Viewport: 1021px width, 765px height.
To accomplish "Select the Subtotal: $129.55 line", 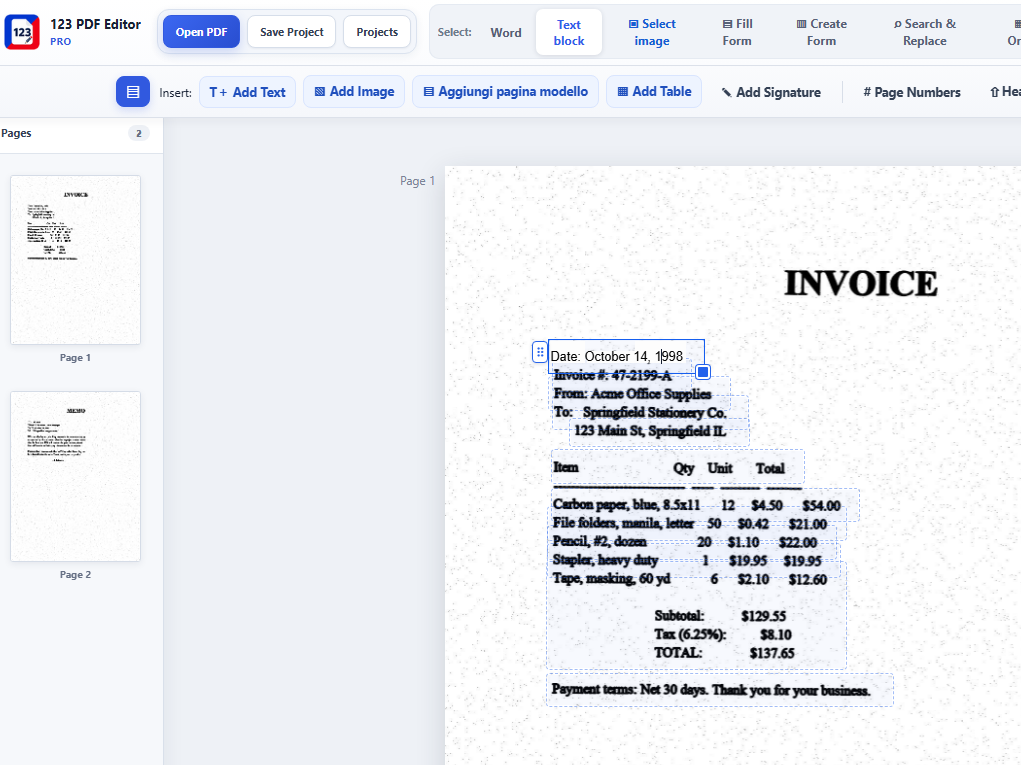I will click(x=720, y=616).
